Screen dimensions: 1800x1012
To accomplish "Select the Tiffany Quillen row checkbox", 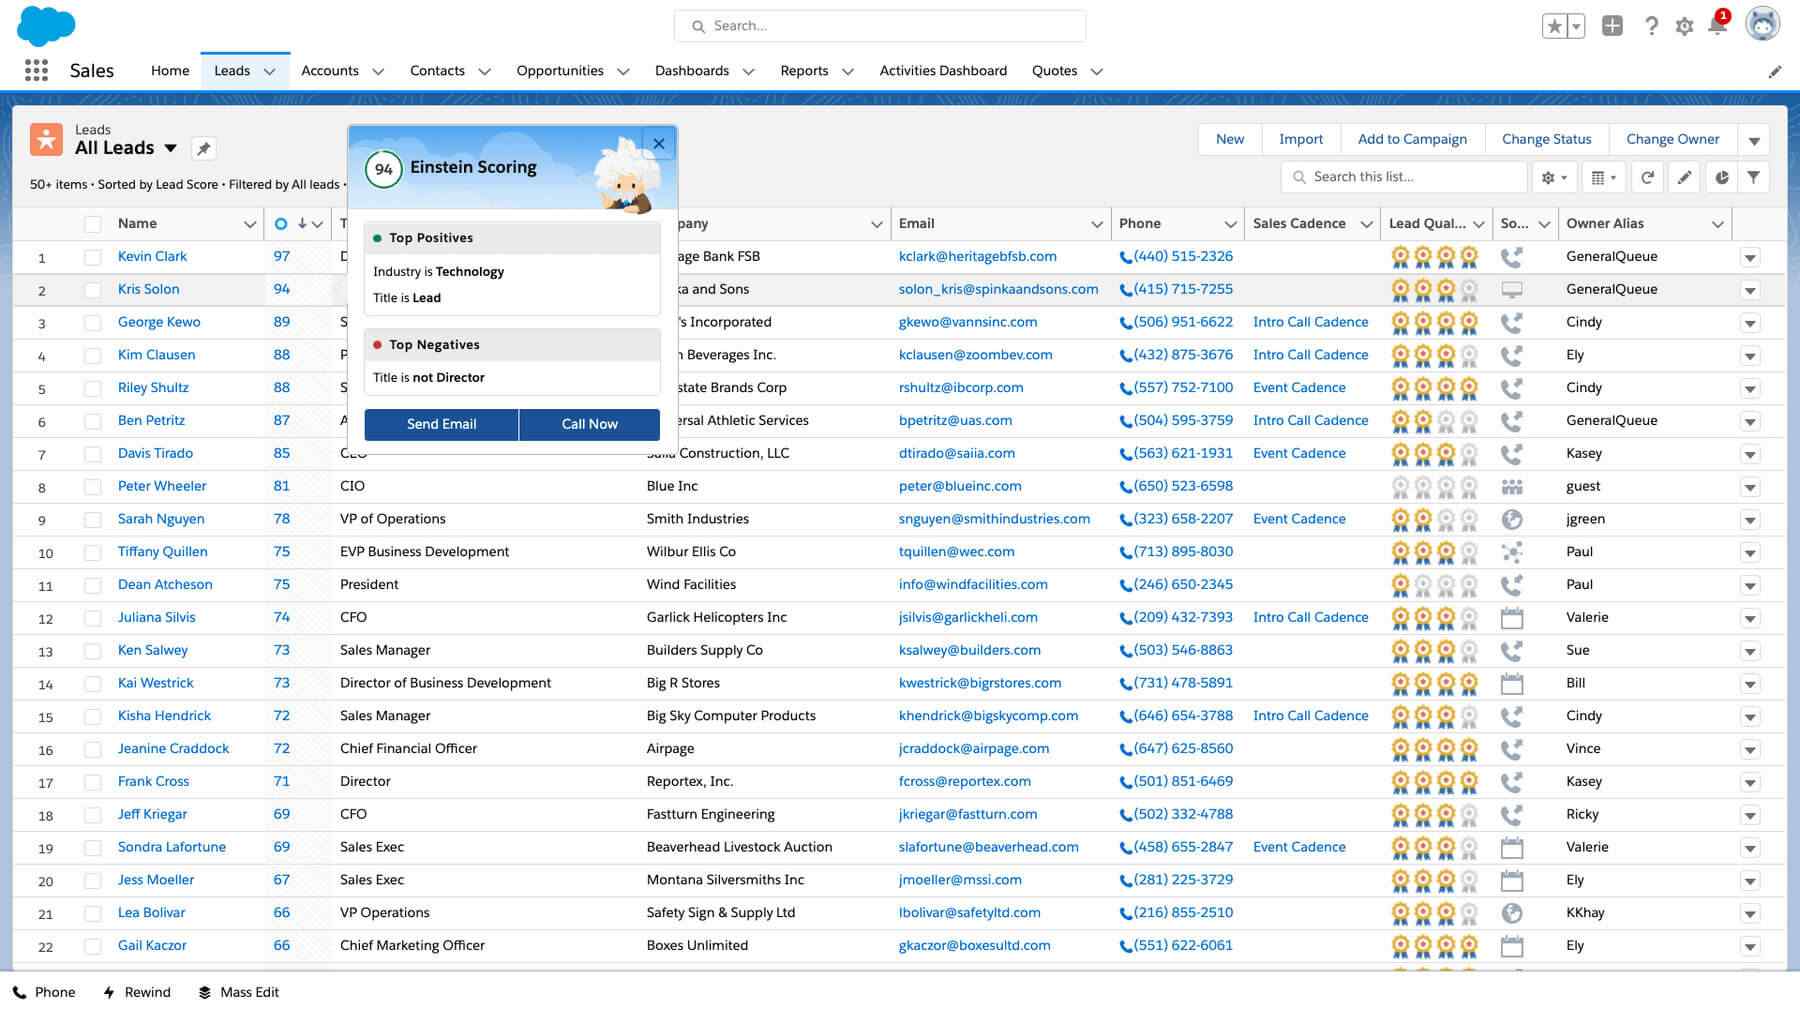I will pyautogui.click(x=93, y=552).
